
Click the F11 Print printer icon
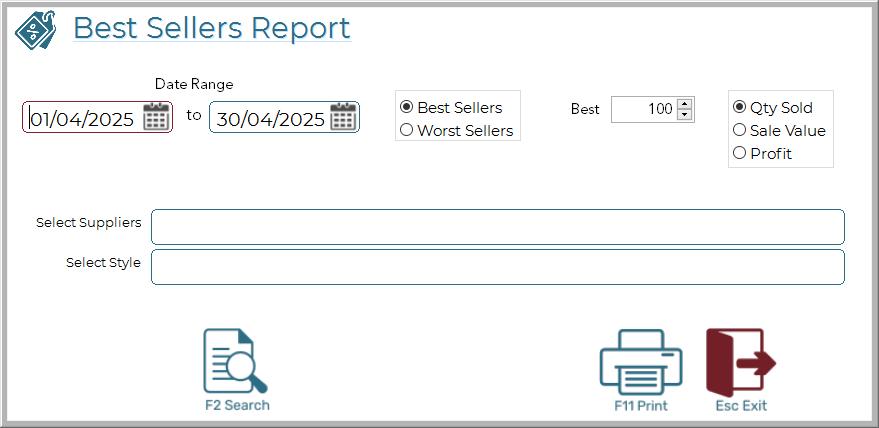(641, 362)
